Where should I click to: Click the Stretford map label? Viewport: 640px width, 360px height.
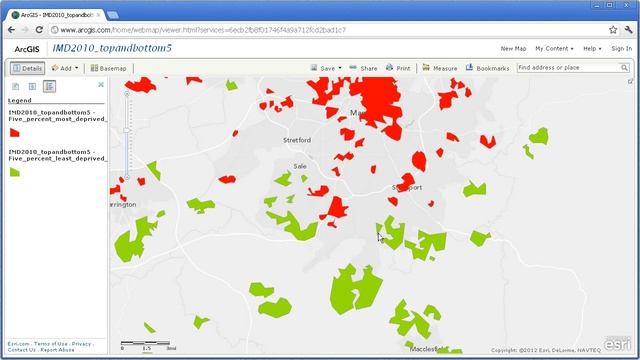click(x=297, y=140)
